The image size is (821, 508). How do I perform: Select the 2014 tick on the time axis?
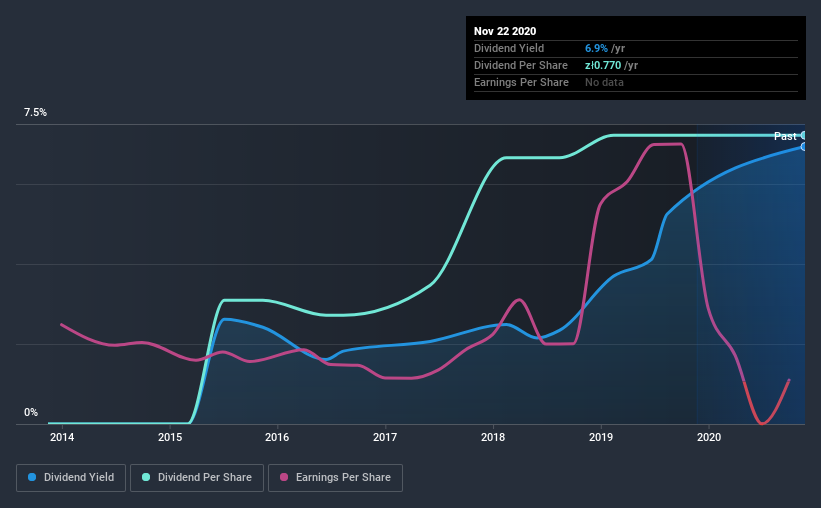coord(62,437)
